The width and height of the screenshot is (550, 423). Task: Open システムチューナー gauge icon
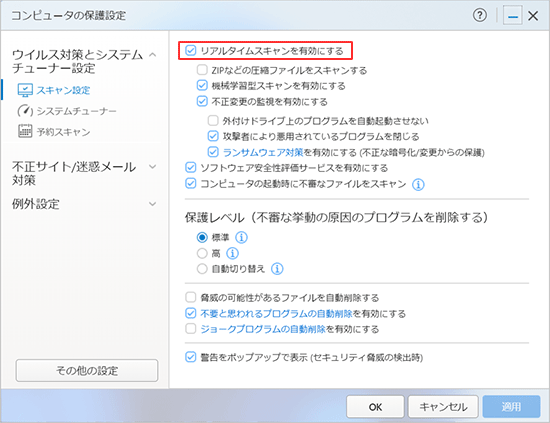[25, 111]
